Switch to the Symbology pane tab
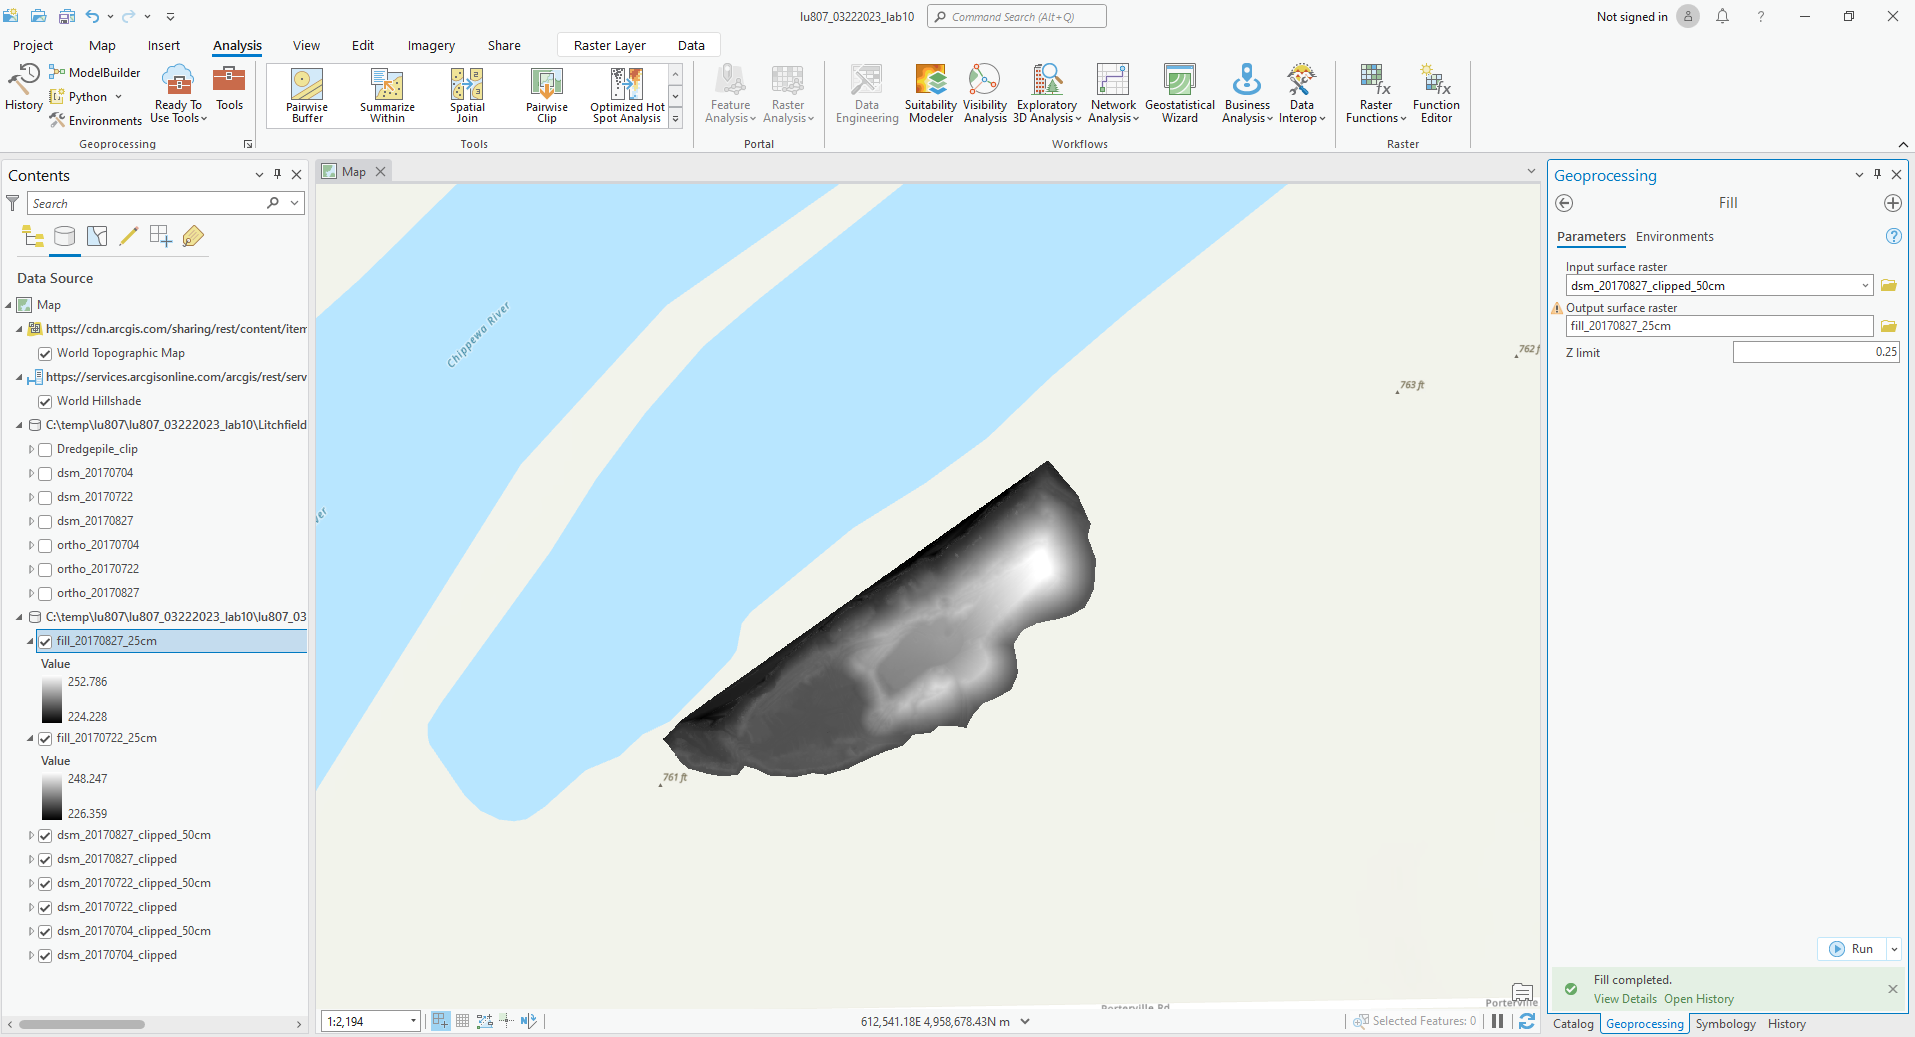 point(1725,1024)
